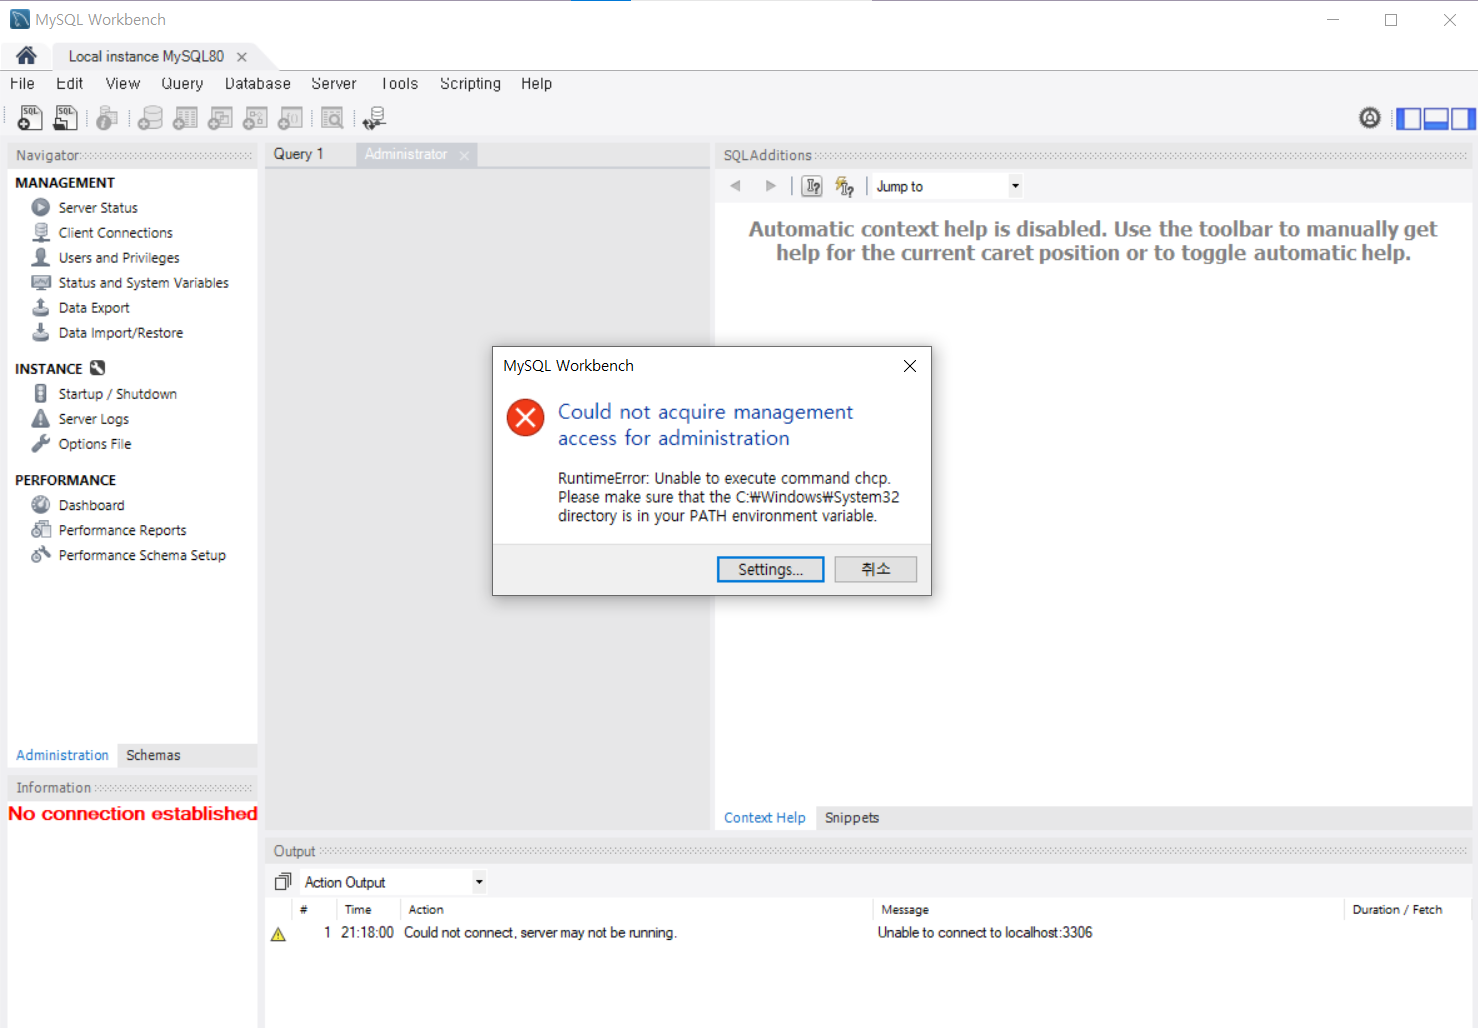Click the warning icon in output row 1
The height and width of the screenshot is (1028, 1478).
[x=278, y=934]
